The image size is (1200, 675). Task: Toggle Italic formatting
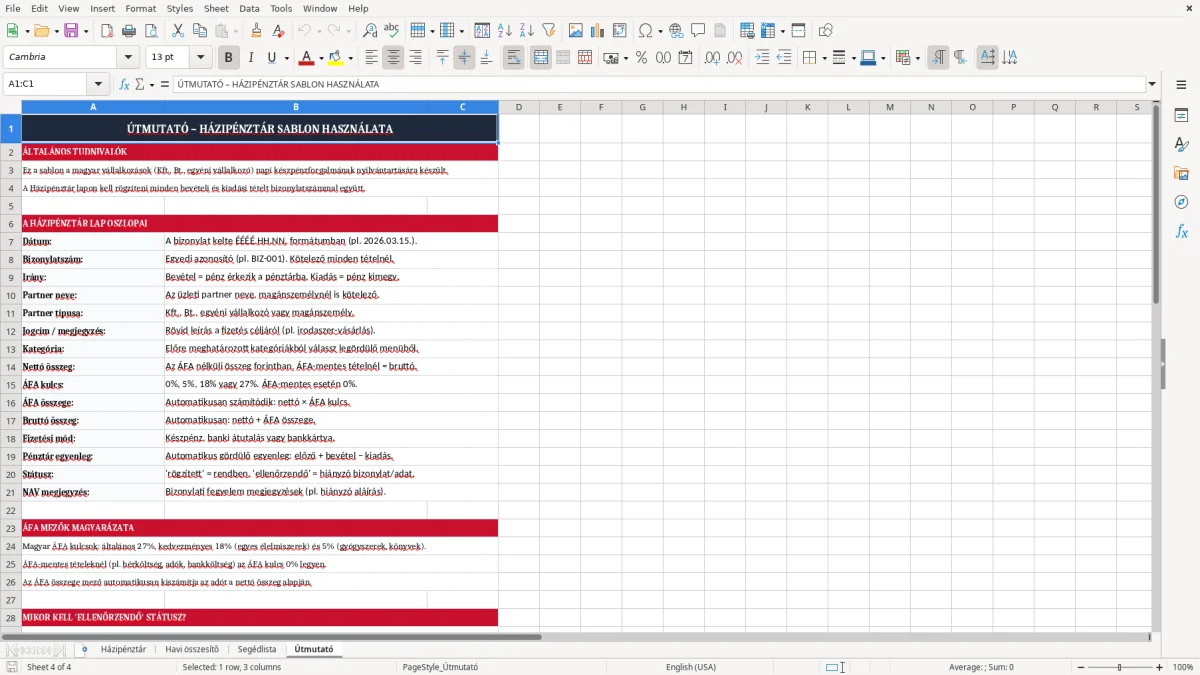point(250,58)
